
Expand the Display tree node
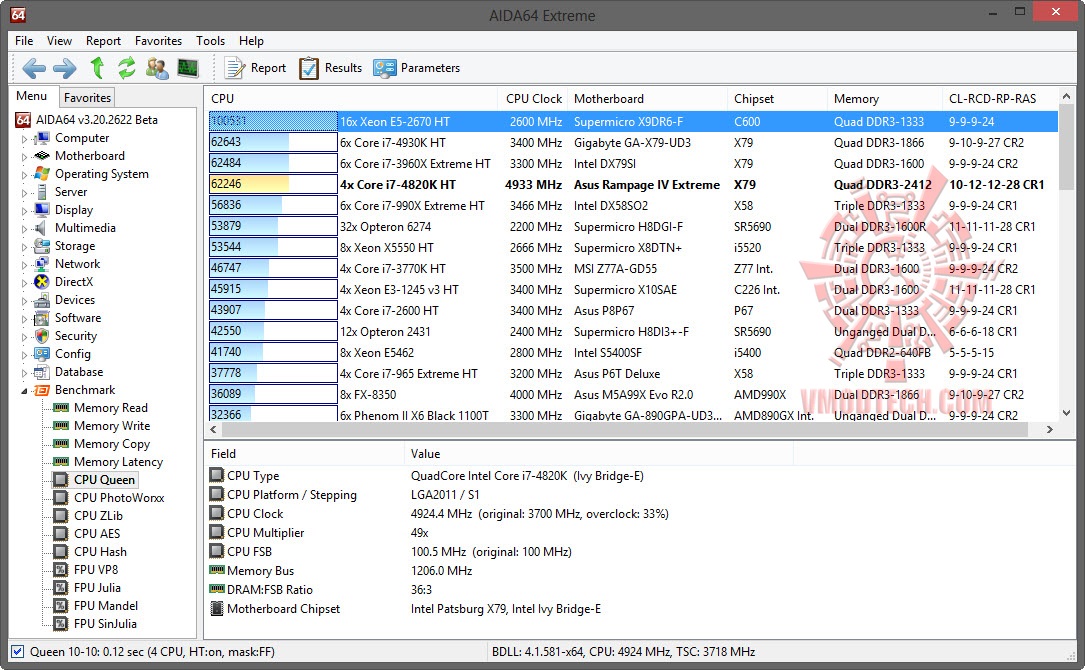pos(24,211)
